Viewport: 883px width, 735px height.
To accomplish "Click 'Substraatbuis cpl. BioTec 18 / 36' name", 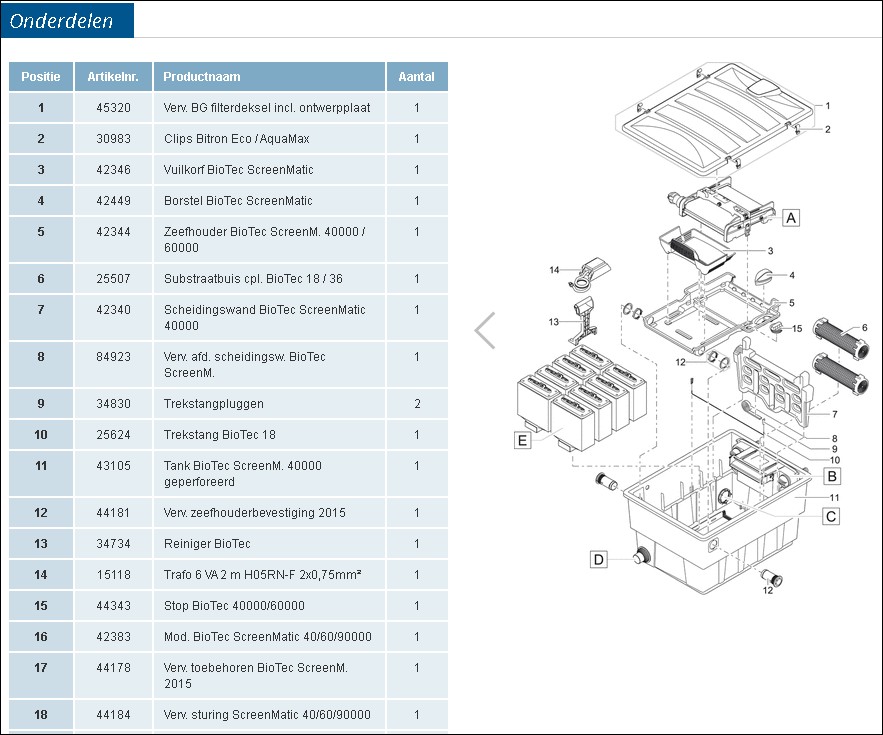I will pyautogui.click(x=253, y=279).
